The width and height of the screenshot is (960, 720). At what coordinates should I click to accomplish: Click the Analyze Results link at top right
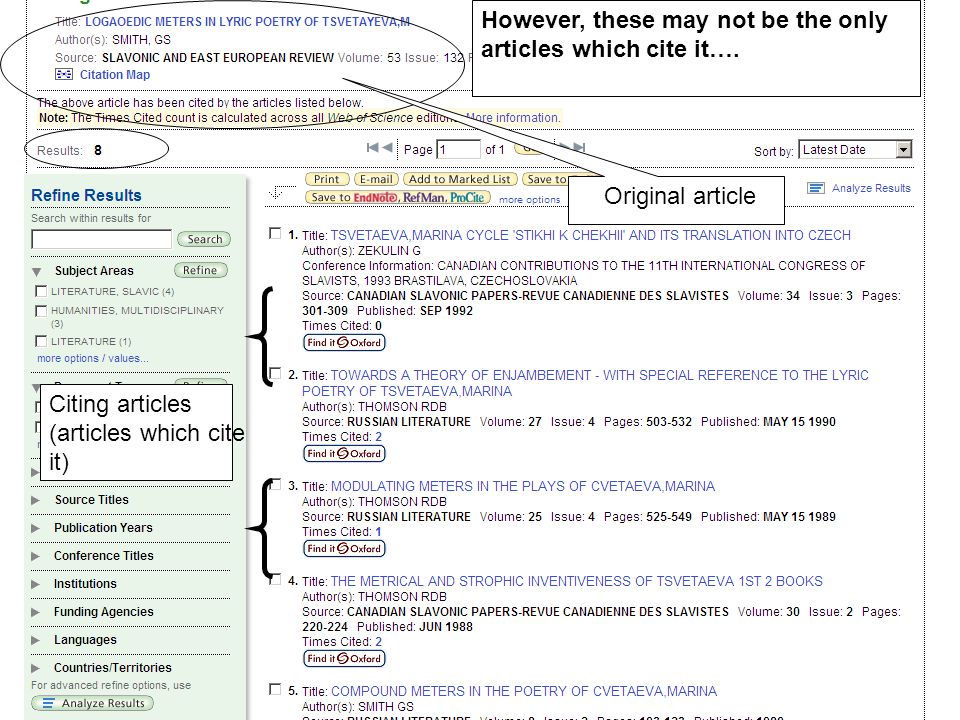871,188
